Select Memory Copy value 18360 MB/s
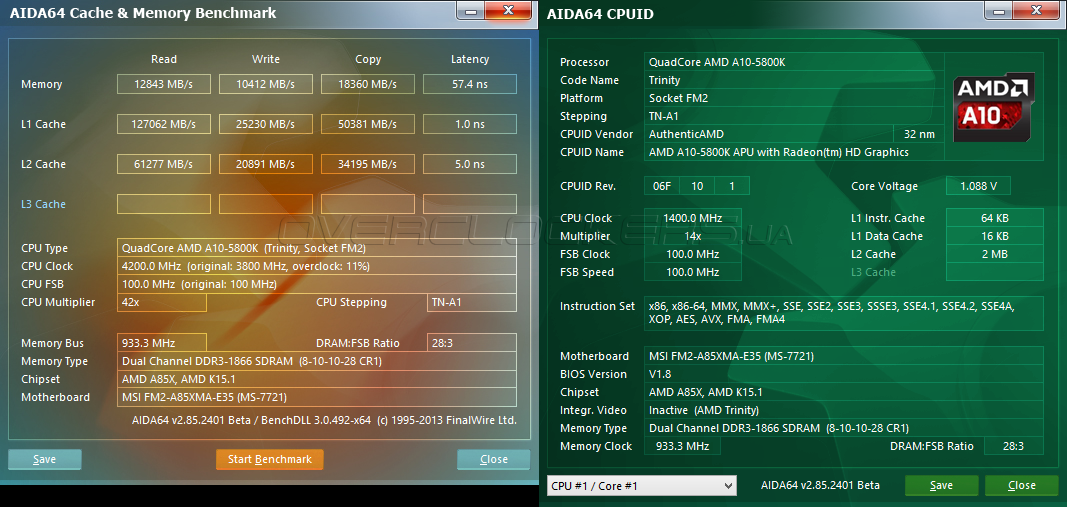 click(367, 84)
